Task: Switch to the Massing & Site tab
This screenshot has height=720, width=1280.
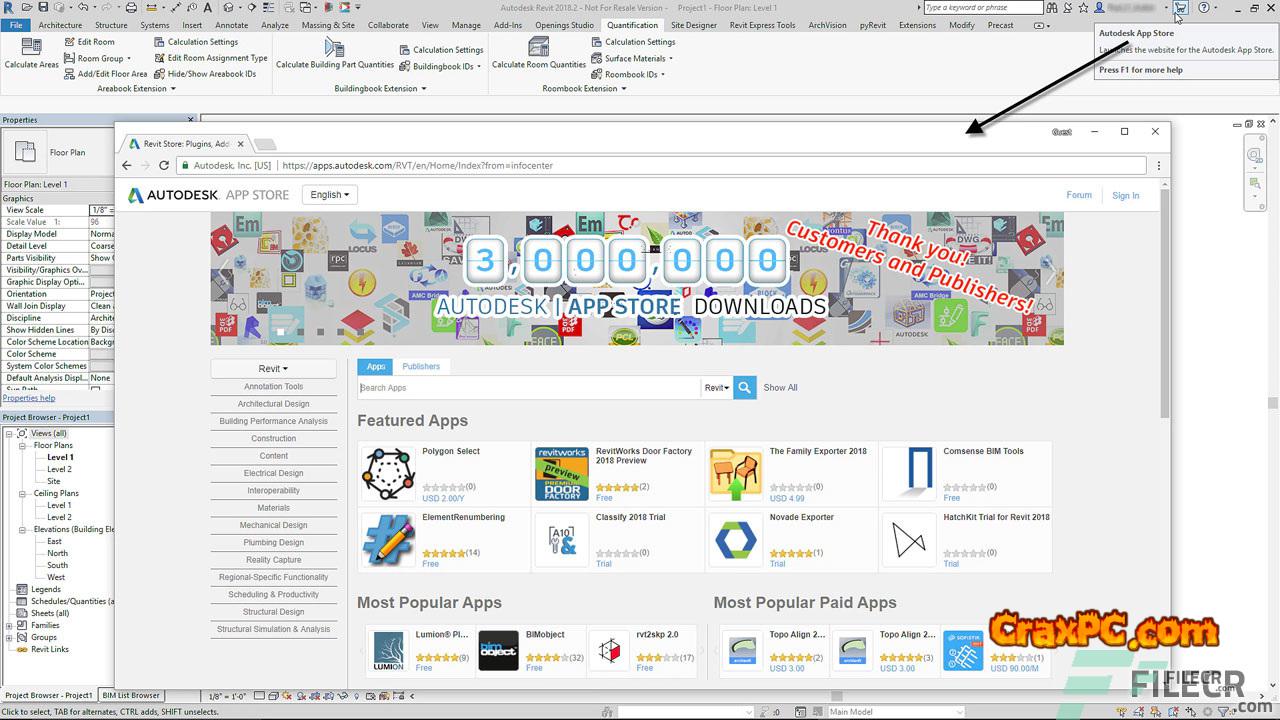Action: click(328, 25)
